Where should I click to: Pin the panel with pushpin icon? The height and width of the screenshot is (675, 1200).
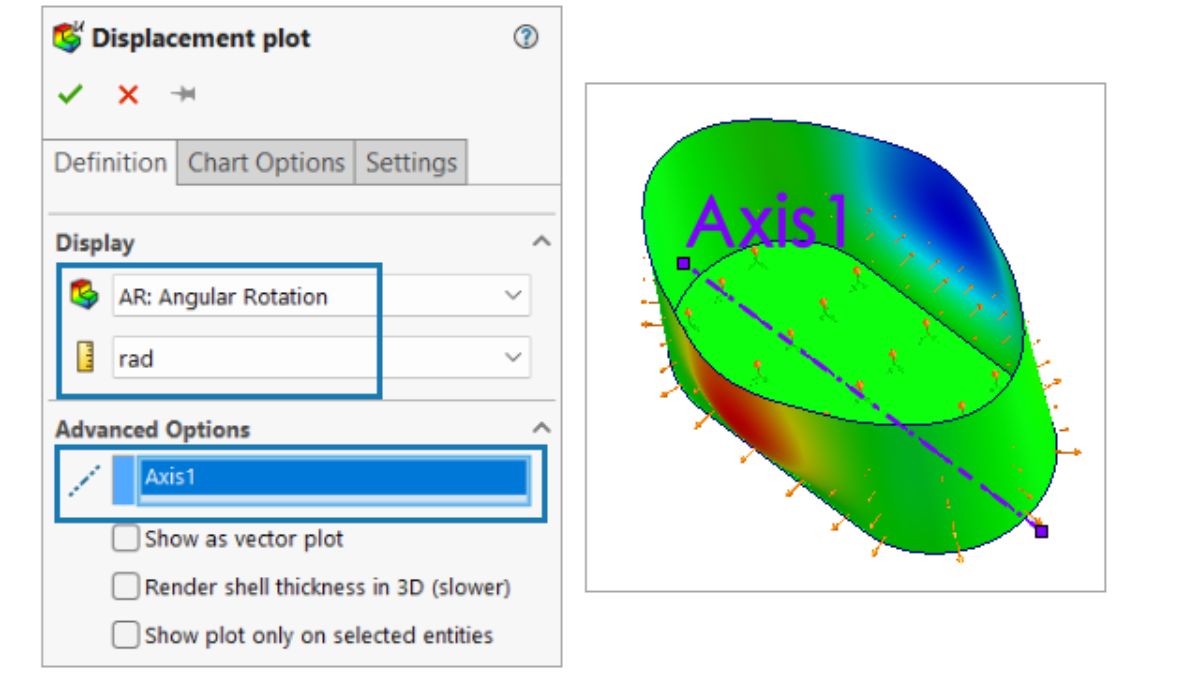coord(183,94)
